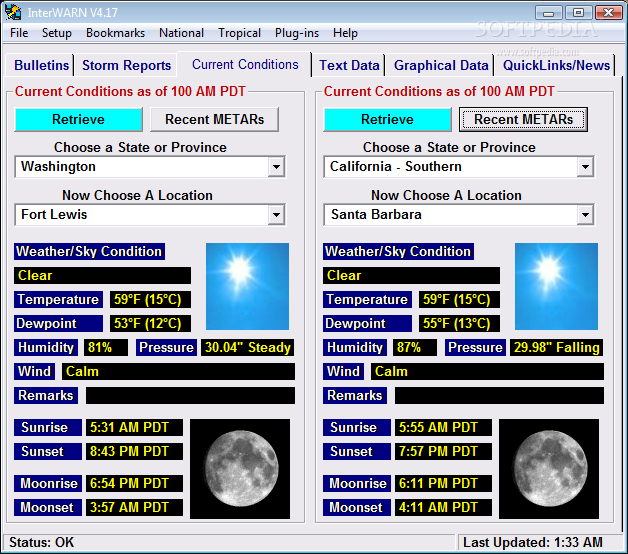Click the 6:11 PM PDT moonrise time
Image resolution: width=628 pixels, height=554 pixels.
coord(443,483)
